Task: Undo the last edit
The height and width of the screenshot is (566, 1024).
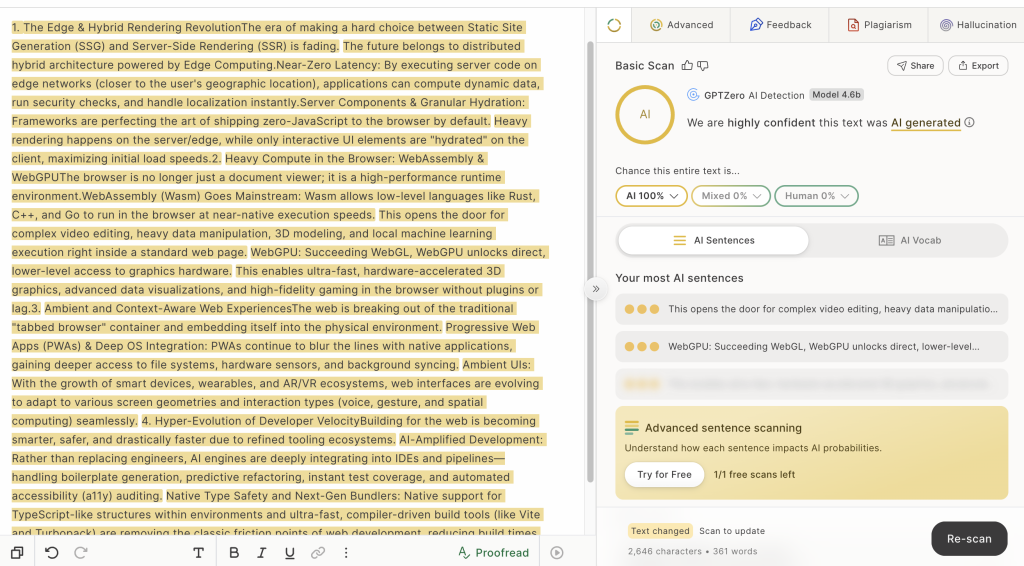Action: point(52,552)
